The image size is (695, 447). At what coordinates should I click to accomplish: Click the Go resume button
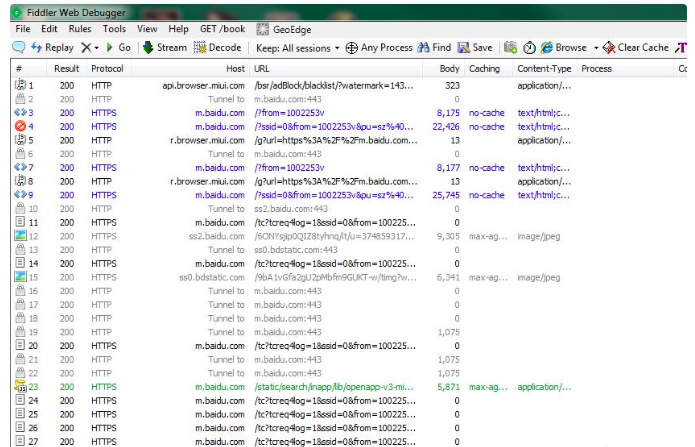119,47
